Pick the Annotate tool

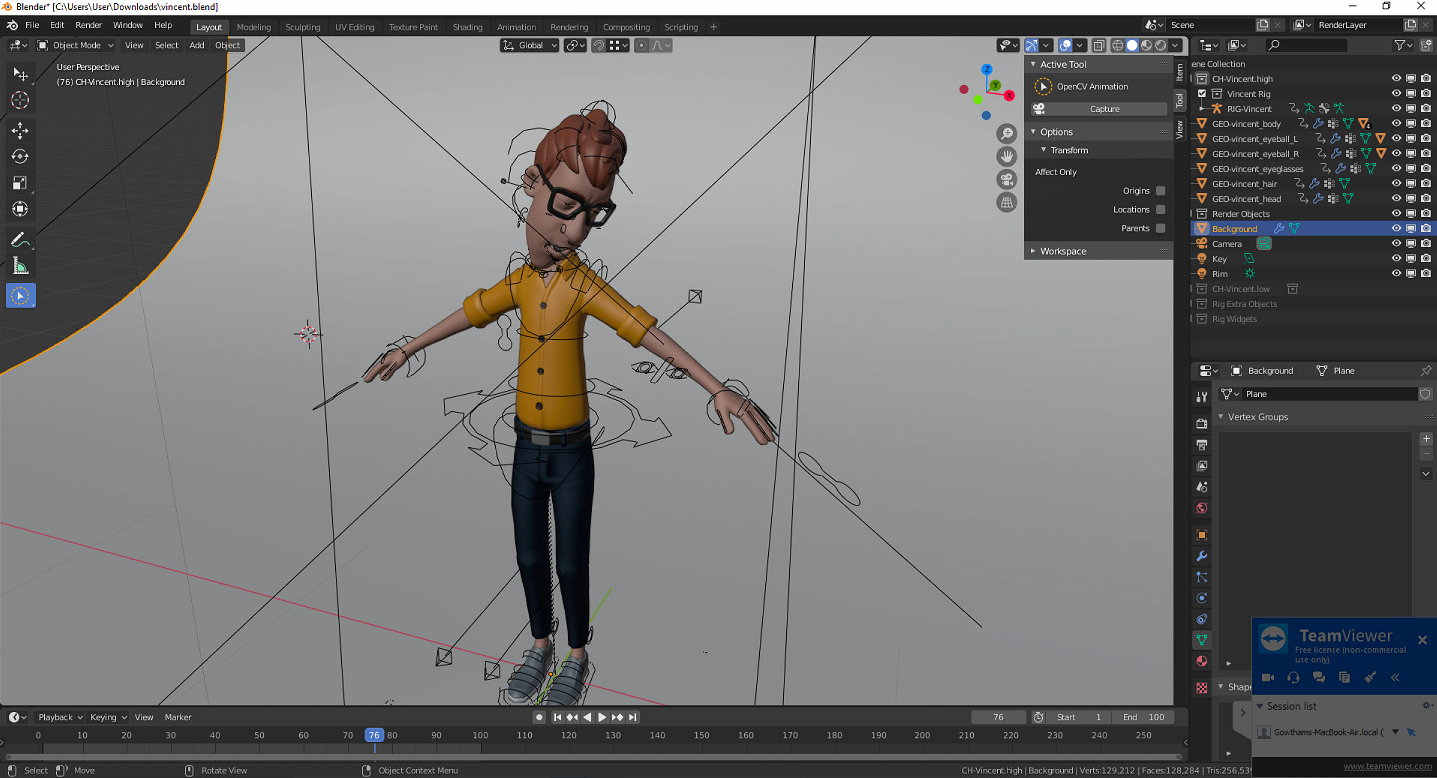point(20,240)
